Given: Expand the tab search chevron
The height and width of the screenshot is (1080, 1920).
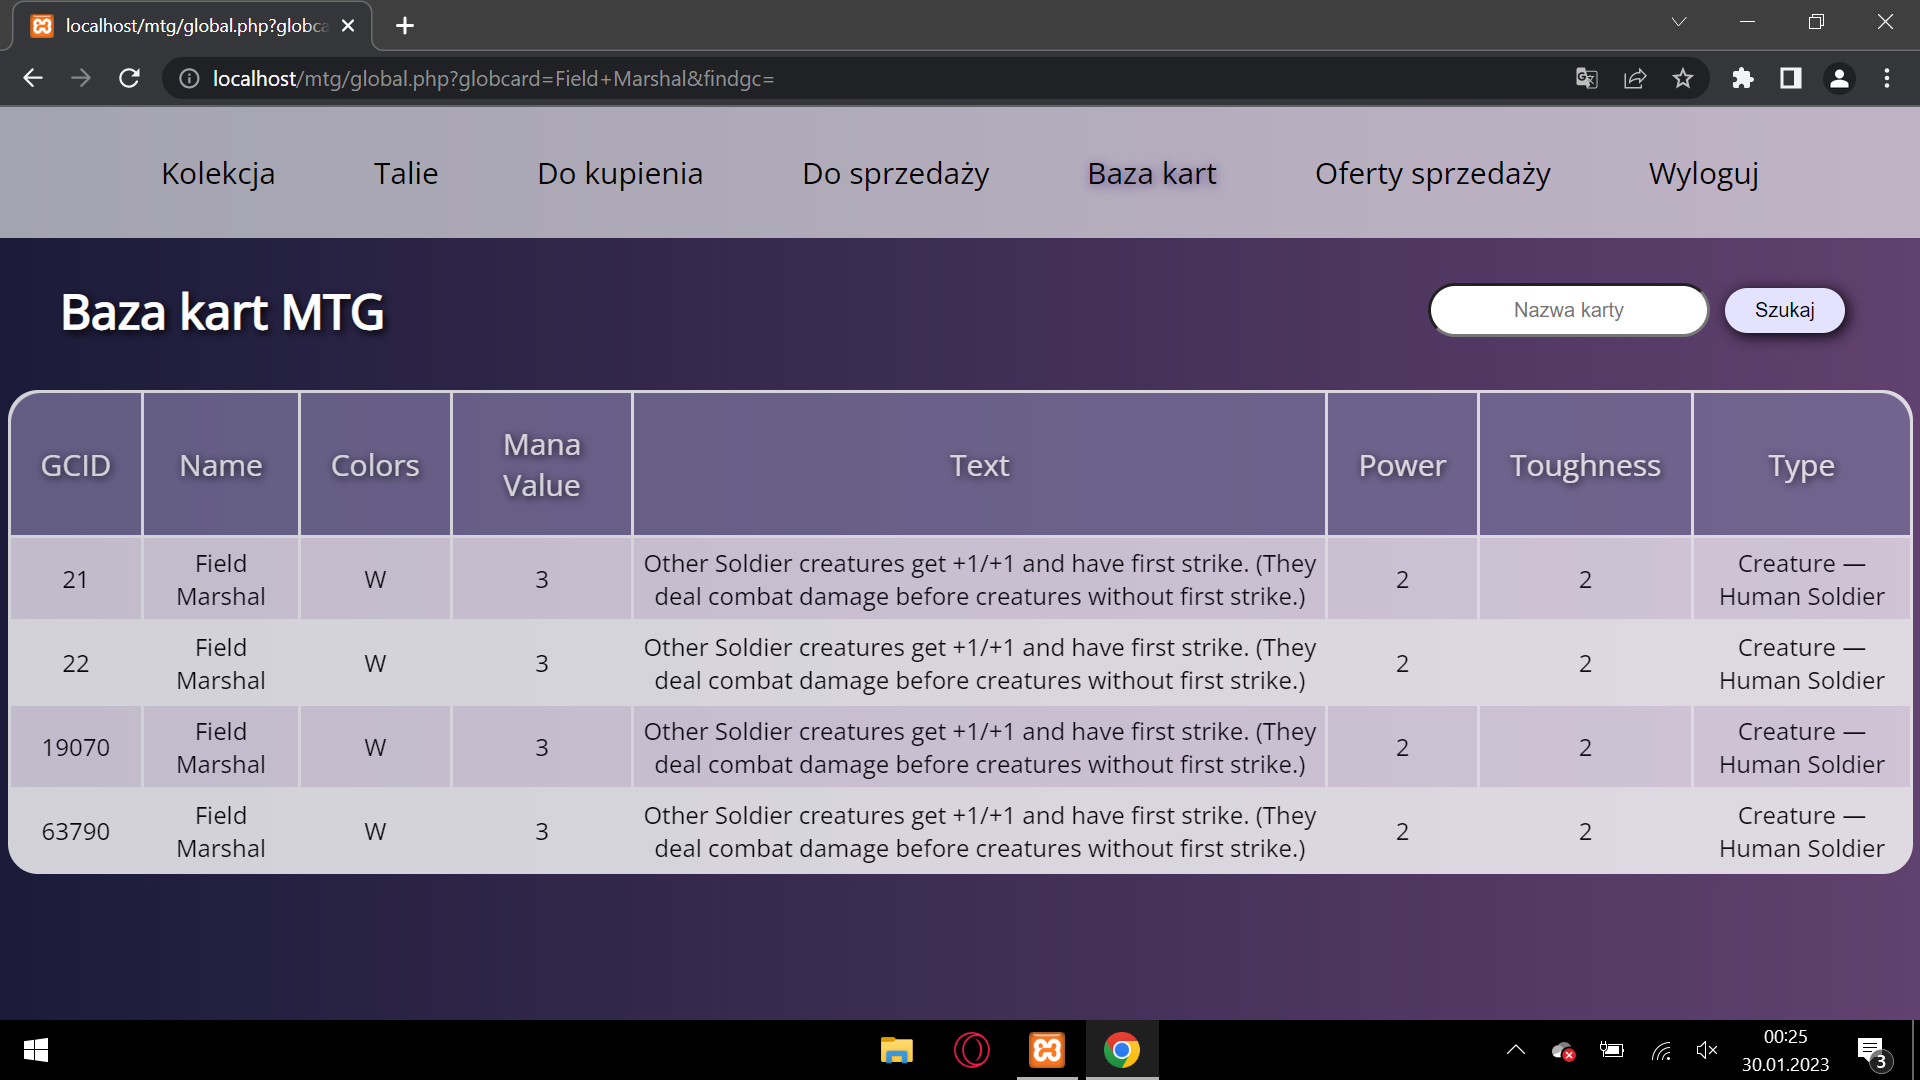Looking at the screenshot, I should pos(1679,22).
